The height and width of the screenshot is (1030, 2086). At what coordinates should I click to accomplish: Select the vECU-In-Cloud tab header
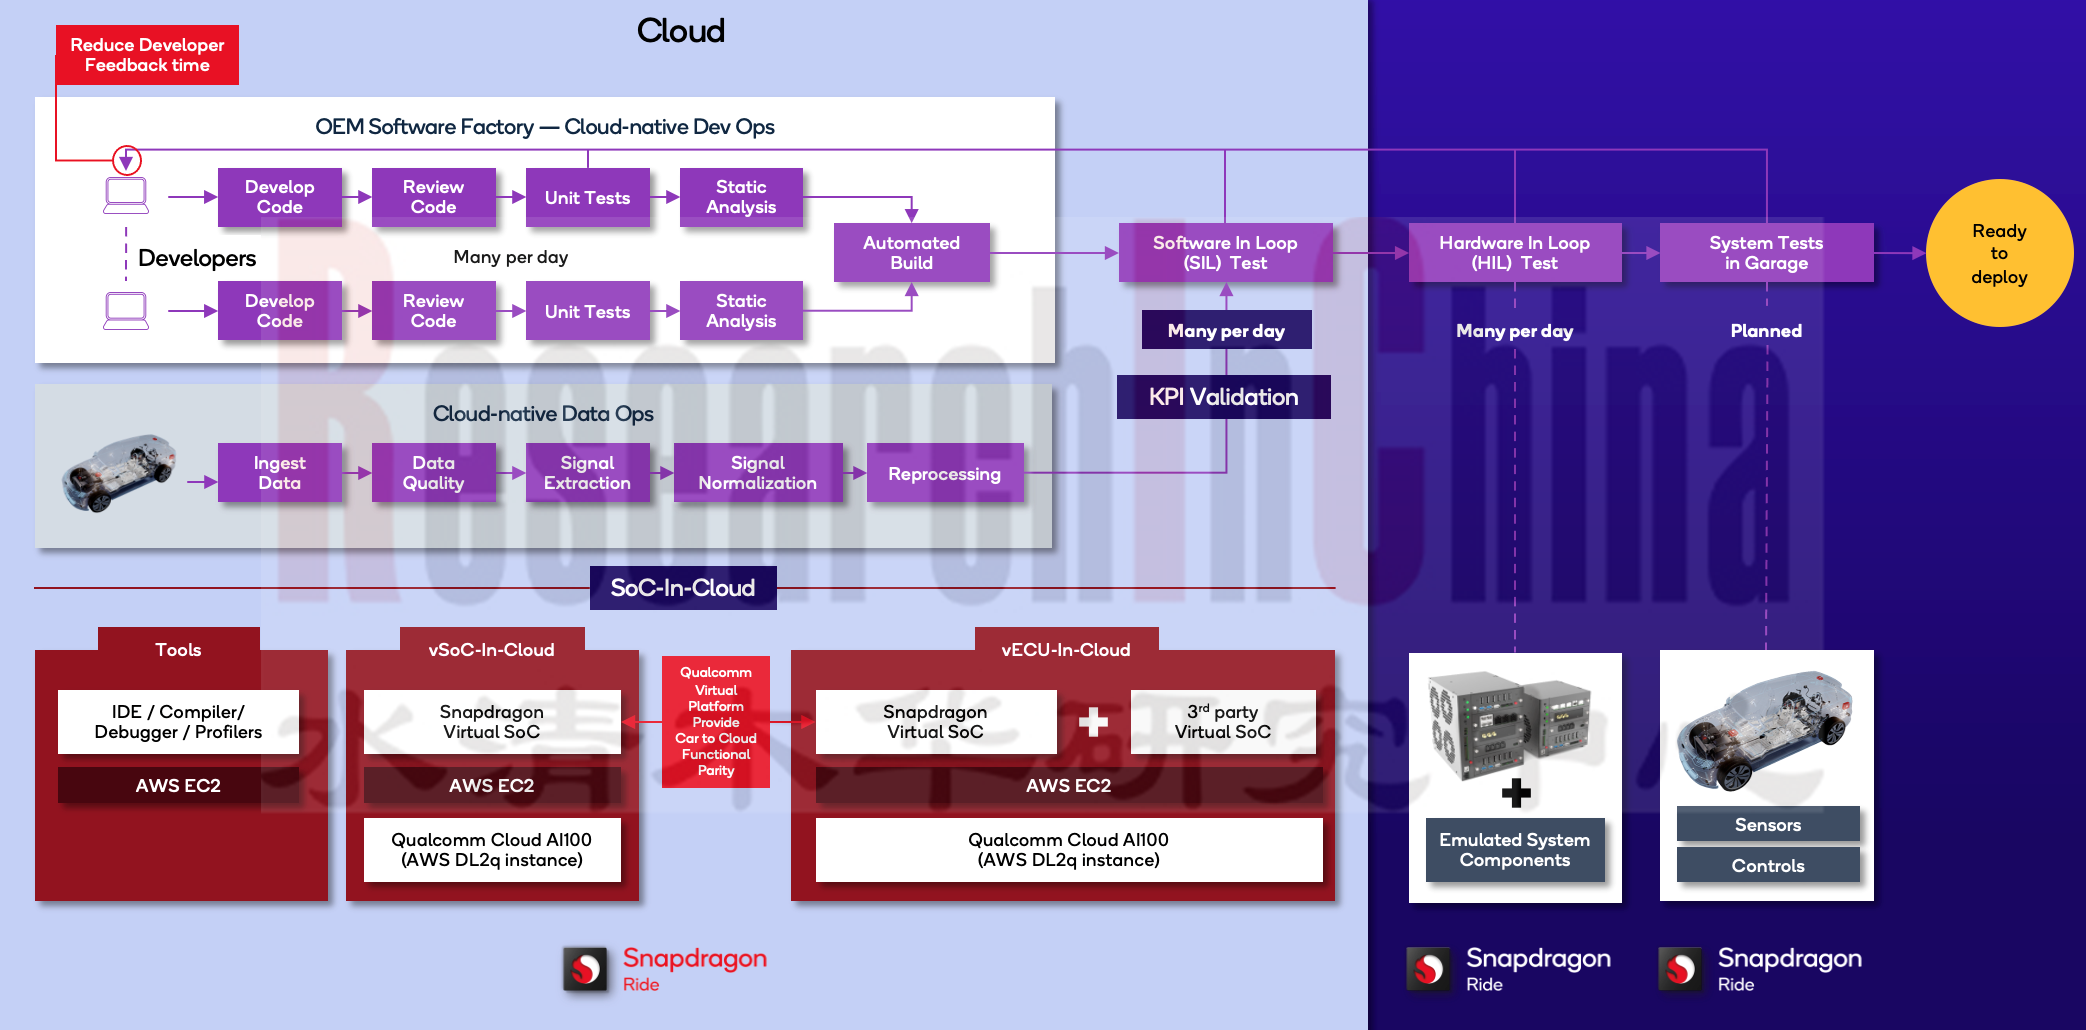coord(1066,649)
